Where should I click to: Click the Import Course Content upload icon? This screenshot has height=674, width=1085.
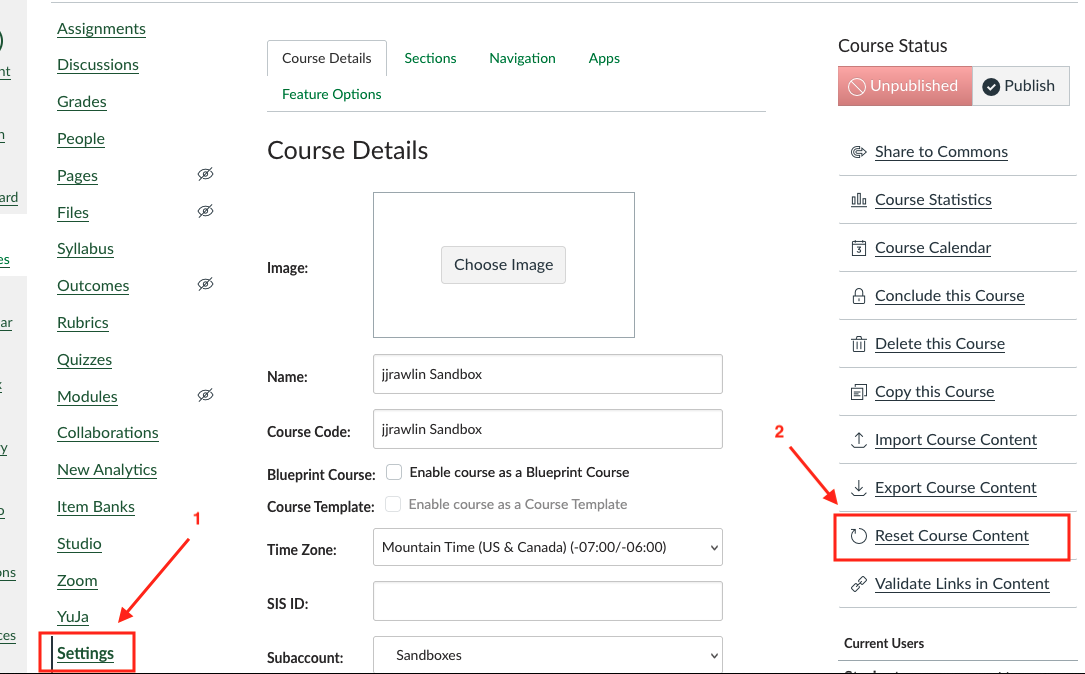(858, 440)
